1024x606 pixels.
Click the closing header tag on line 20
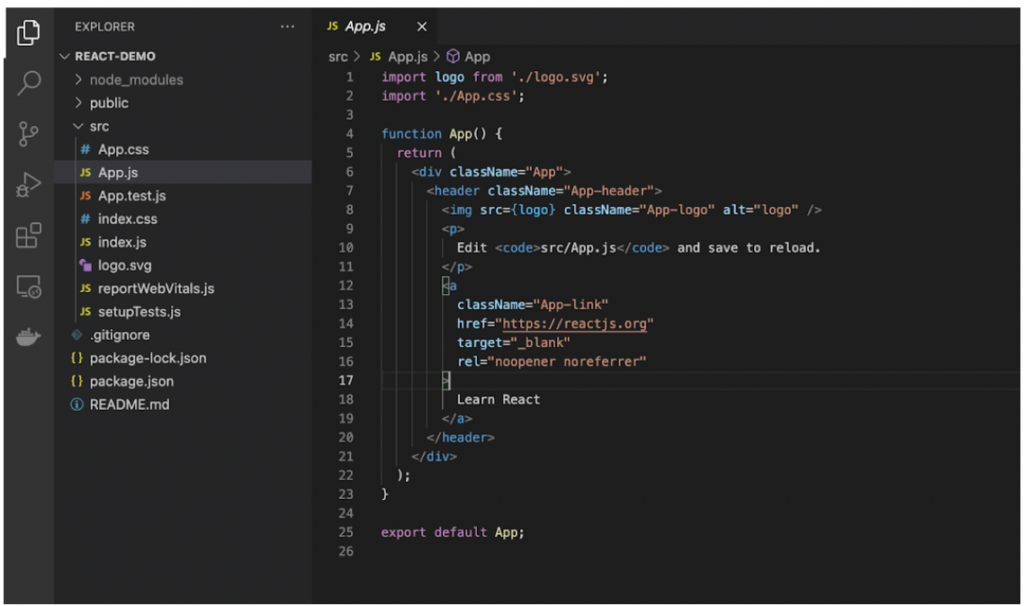pos(460,438)
